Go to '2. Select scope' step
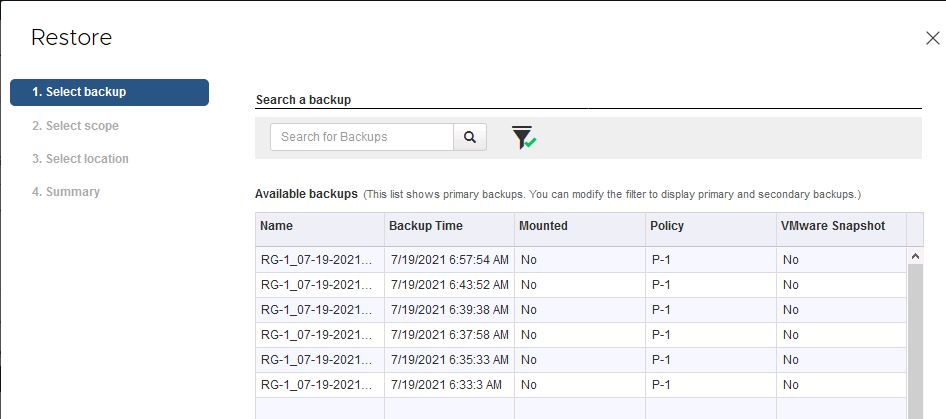 pyautogui.click(x=75, y=126)
